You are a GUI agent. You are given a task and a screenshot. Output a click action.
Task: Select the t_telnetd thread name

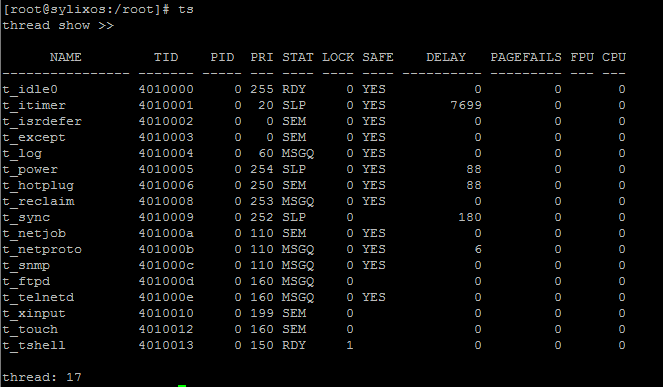click(x=38, y=298)
